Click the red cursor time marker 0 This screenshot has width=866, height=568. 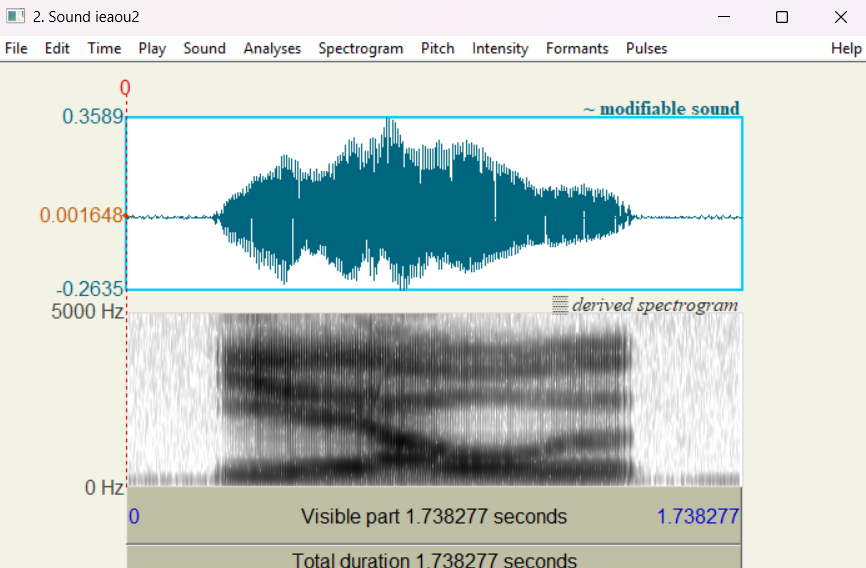125,88
